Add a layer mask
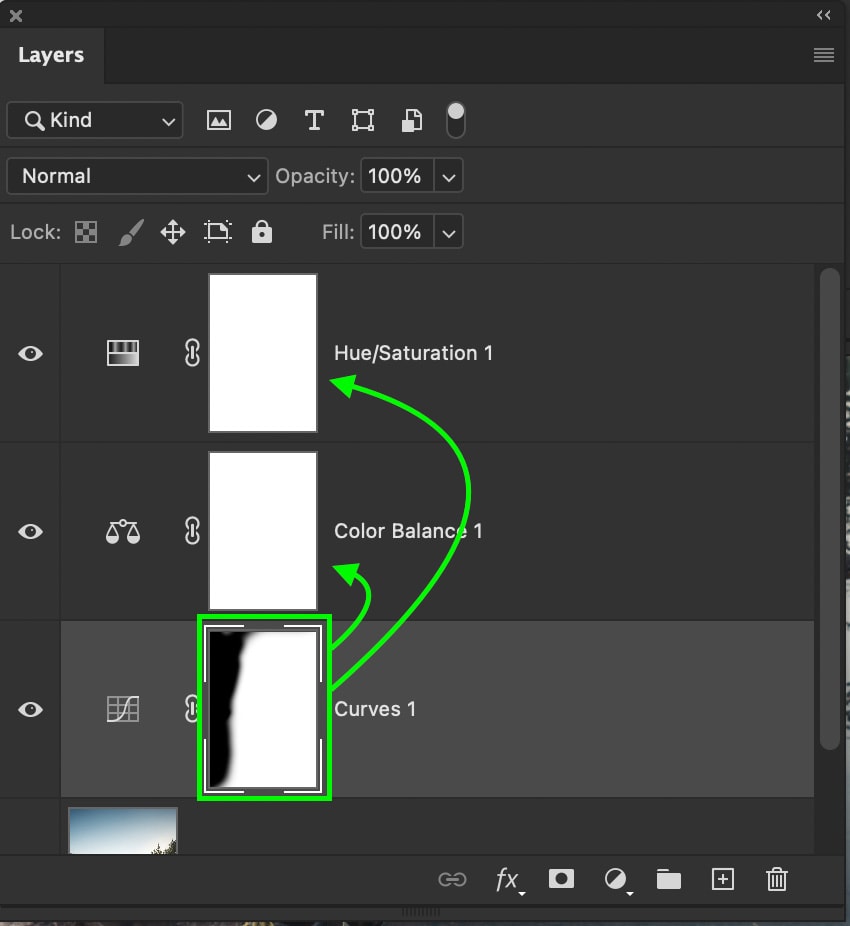Image resolution: width=850 pixels, height=926 pixels. [561, 879]
